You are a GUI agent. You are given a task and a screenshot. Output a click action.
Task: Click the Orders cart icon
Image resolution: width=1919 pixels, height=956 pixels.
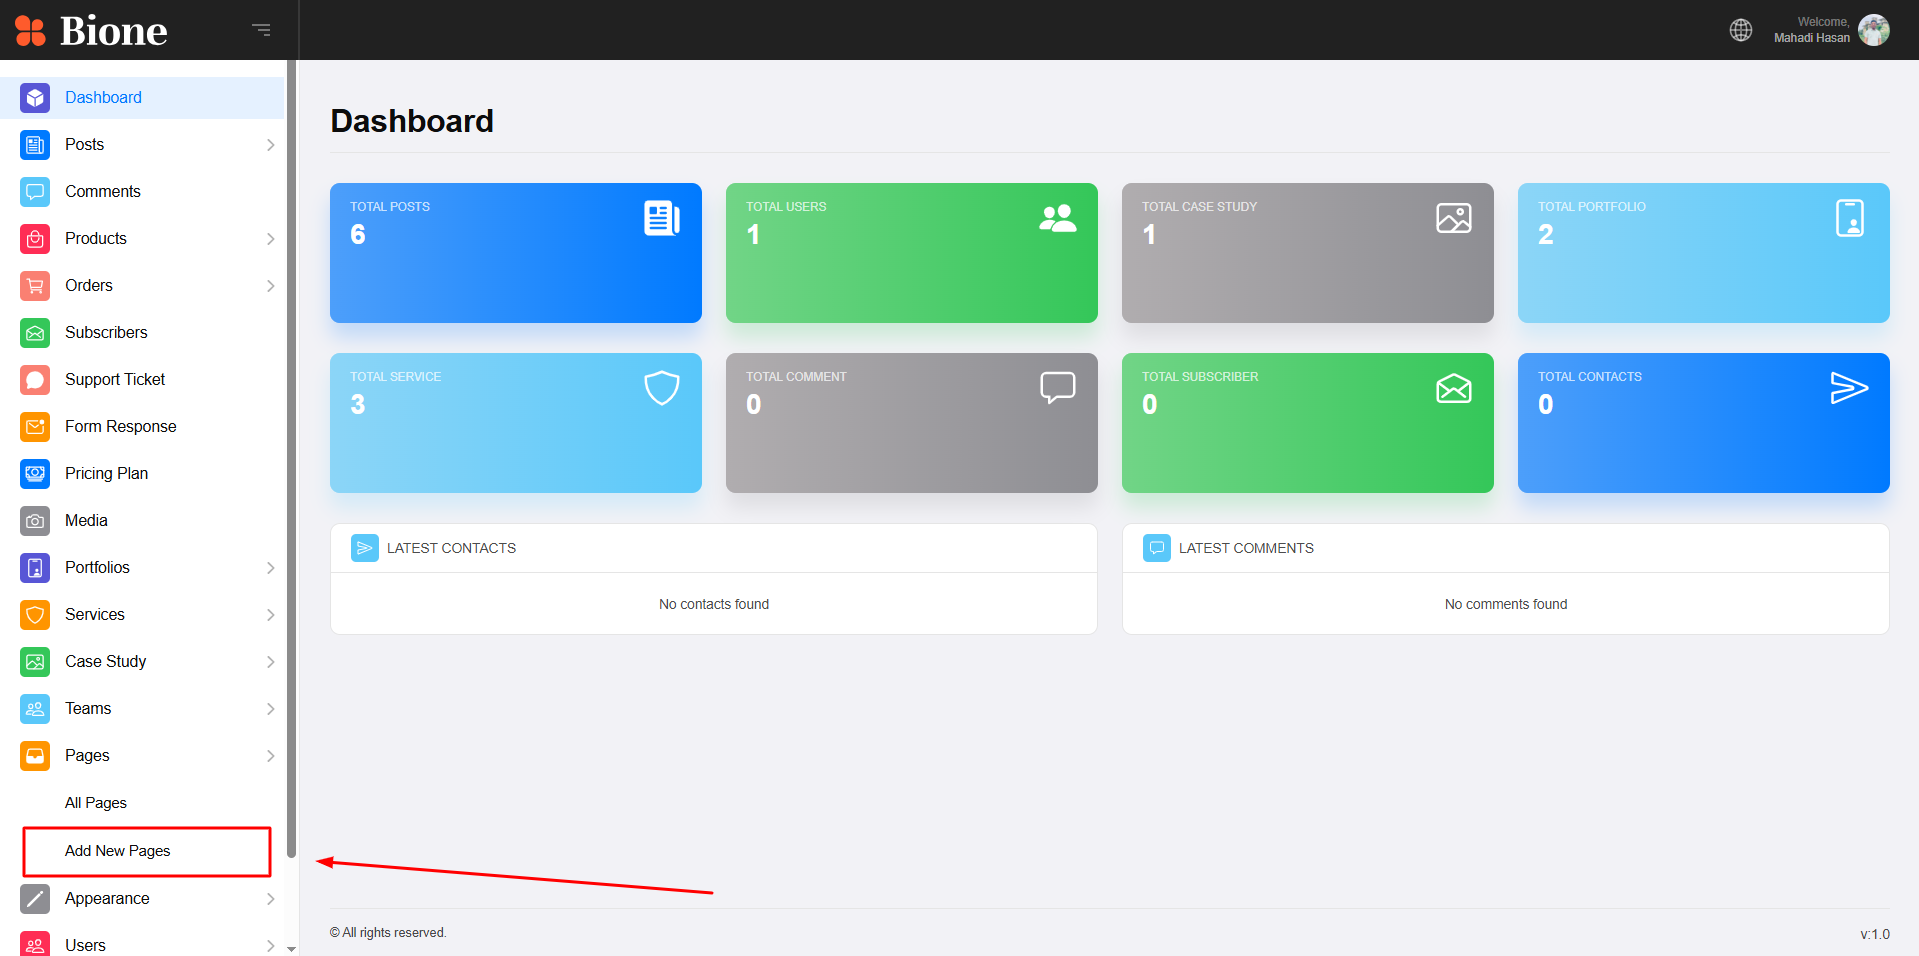coord(35,286)
